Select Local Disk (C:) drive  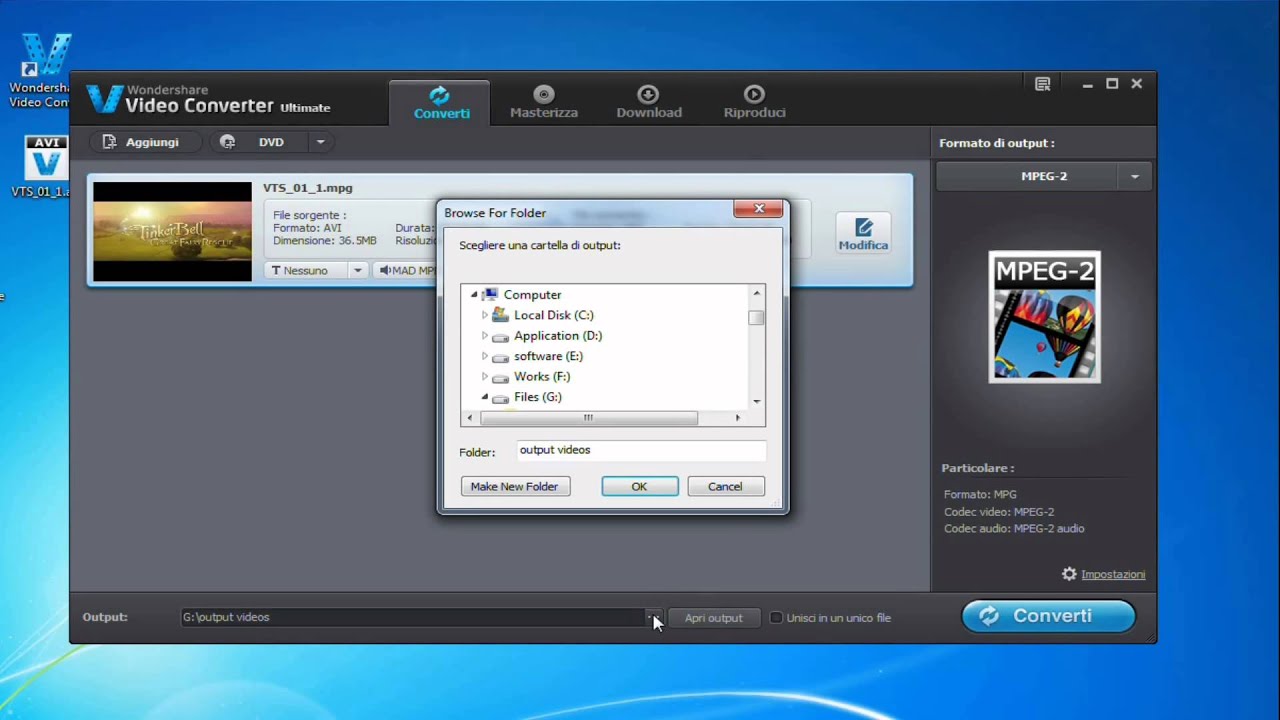[553, 315]
